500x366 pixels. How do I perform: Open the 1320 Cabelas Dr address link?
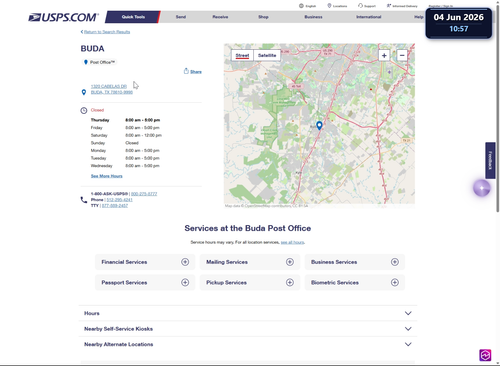pyautogui.click(x=112, y=89)
